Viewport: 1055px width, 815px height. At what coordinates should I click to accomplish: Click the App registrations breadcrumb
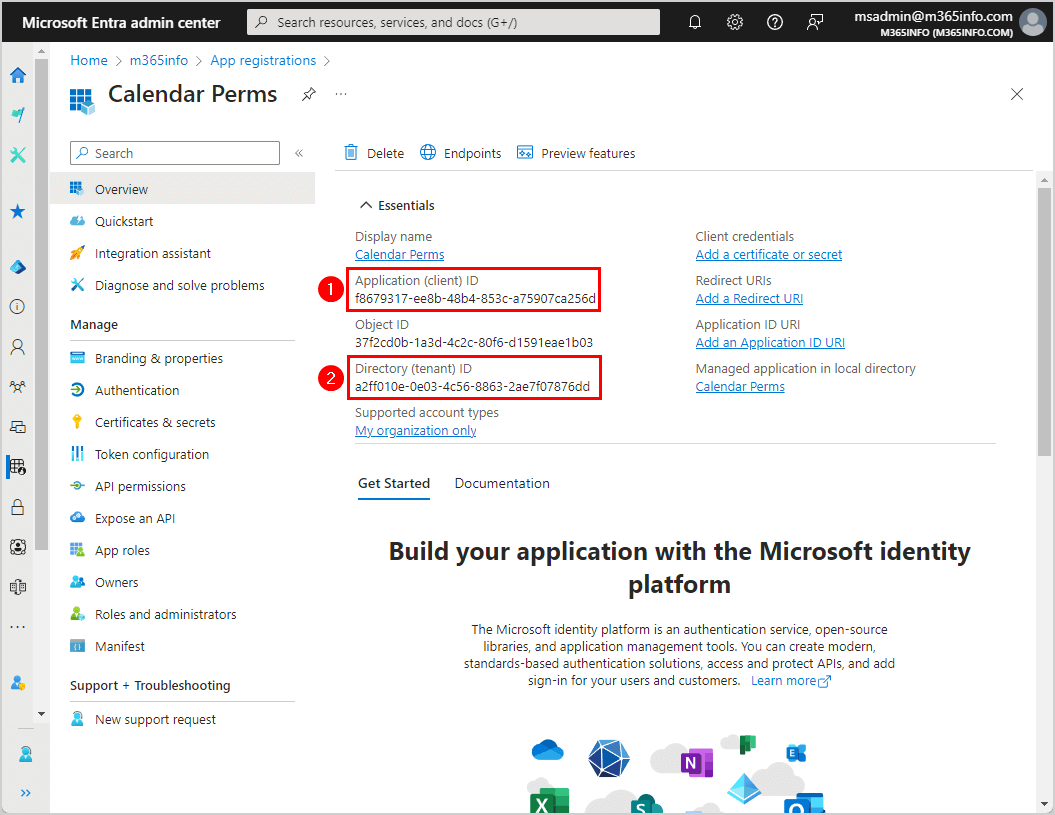263,61
